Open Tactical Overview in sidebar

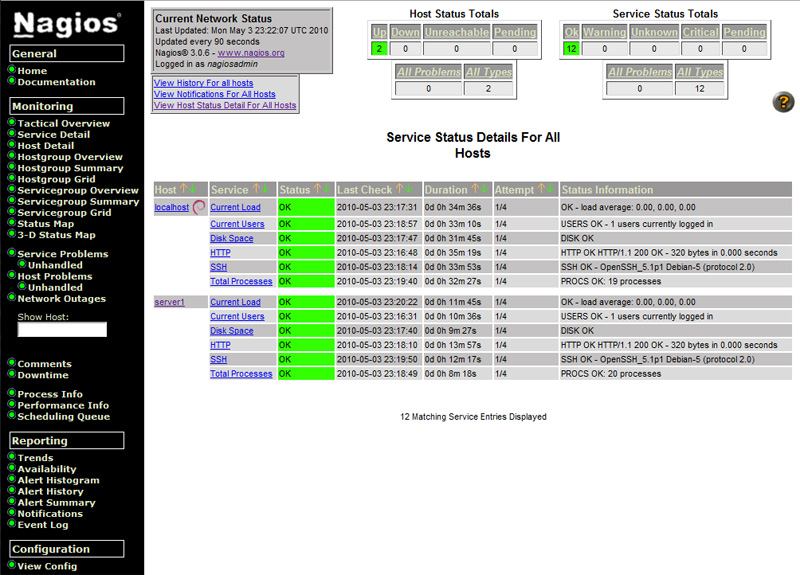tap(63, 123)
